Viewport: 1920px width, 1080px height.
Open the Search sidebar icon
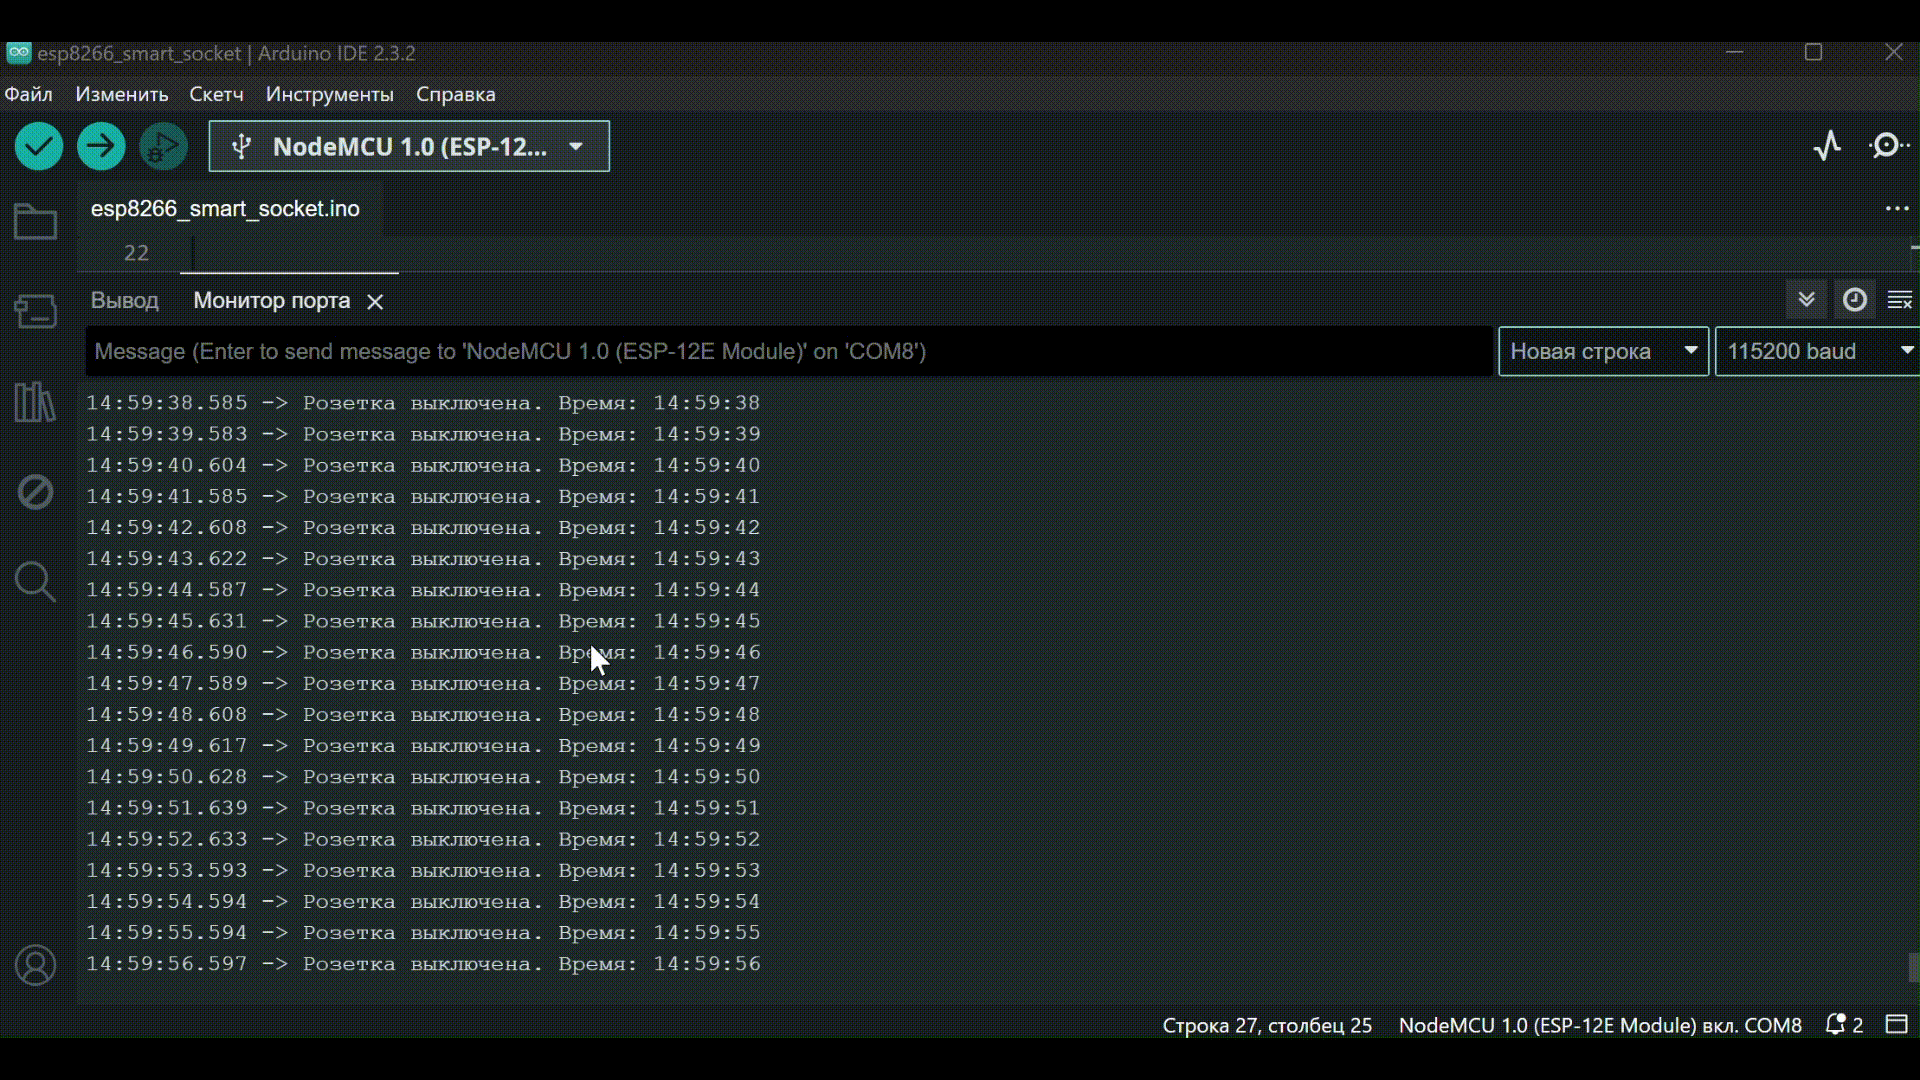pyautogui.click(x=35, y=582)
